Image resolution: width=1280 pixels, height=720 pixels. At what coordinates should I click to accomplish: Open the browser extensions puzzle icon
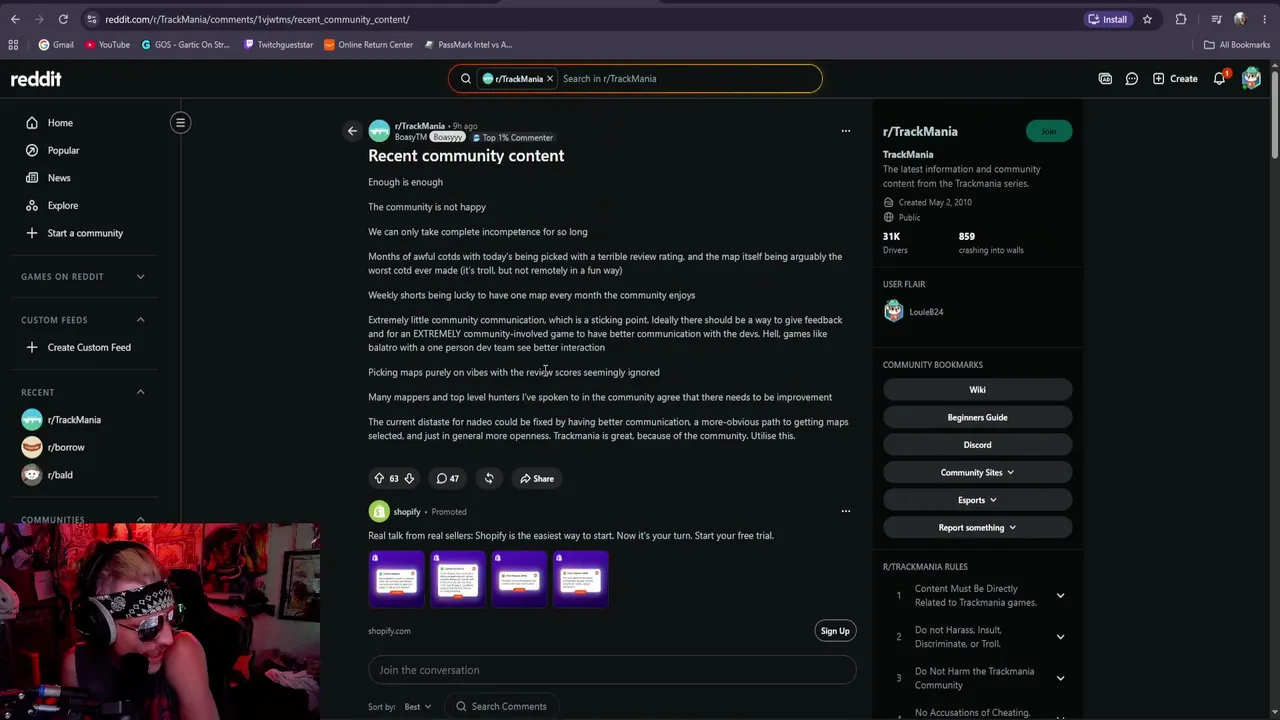click(x=1181, y=19)
